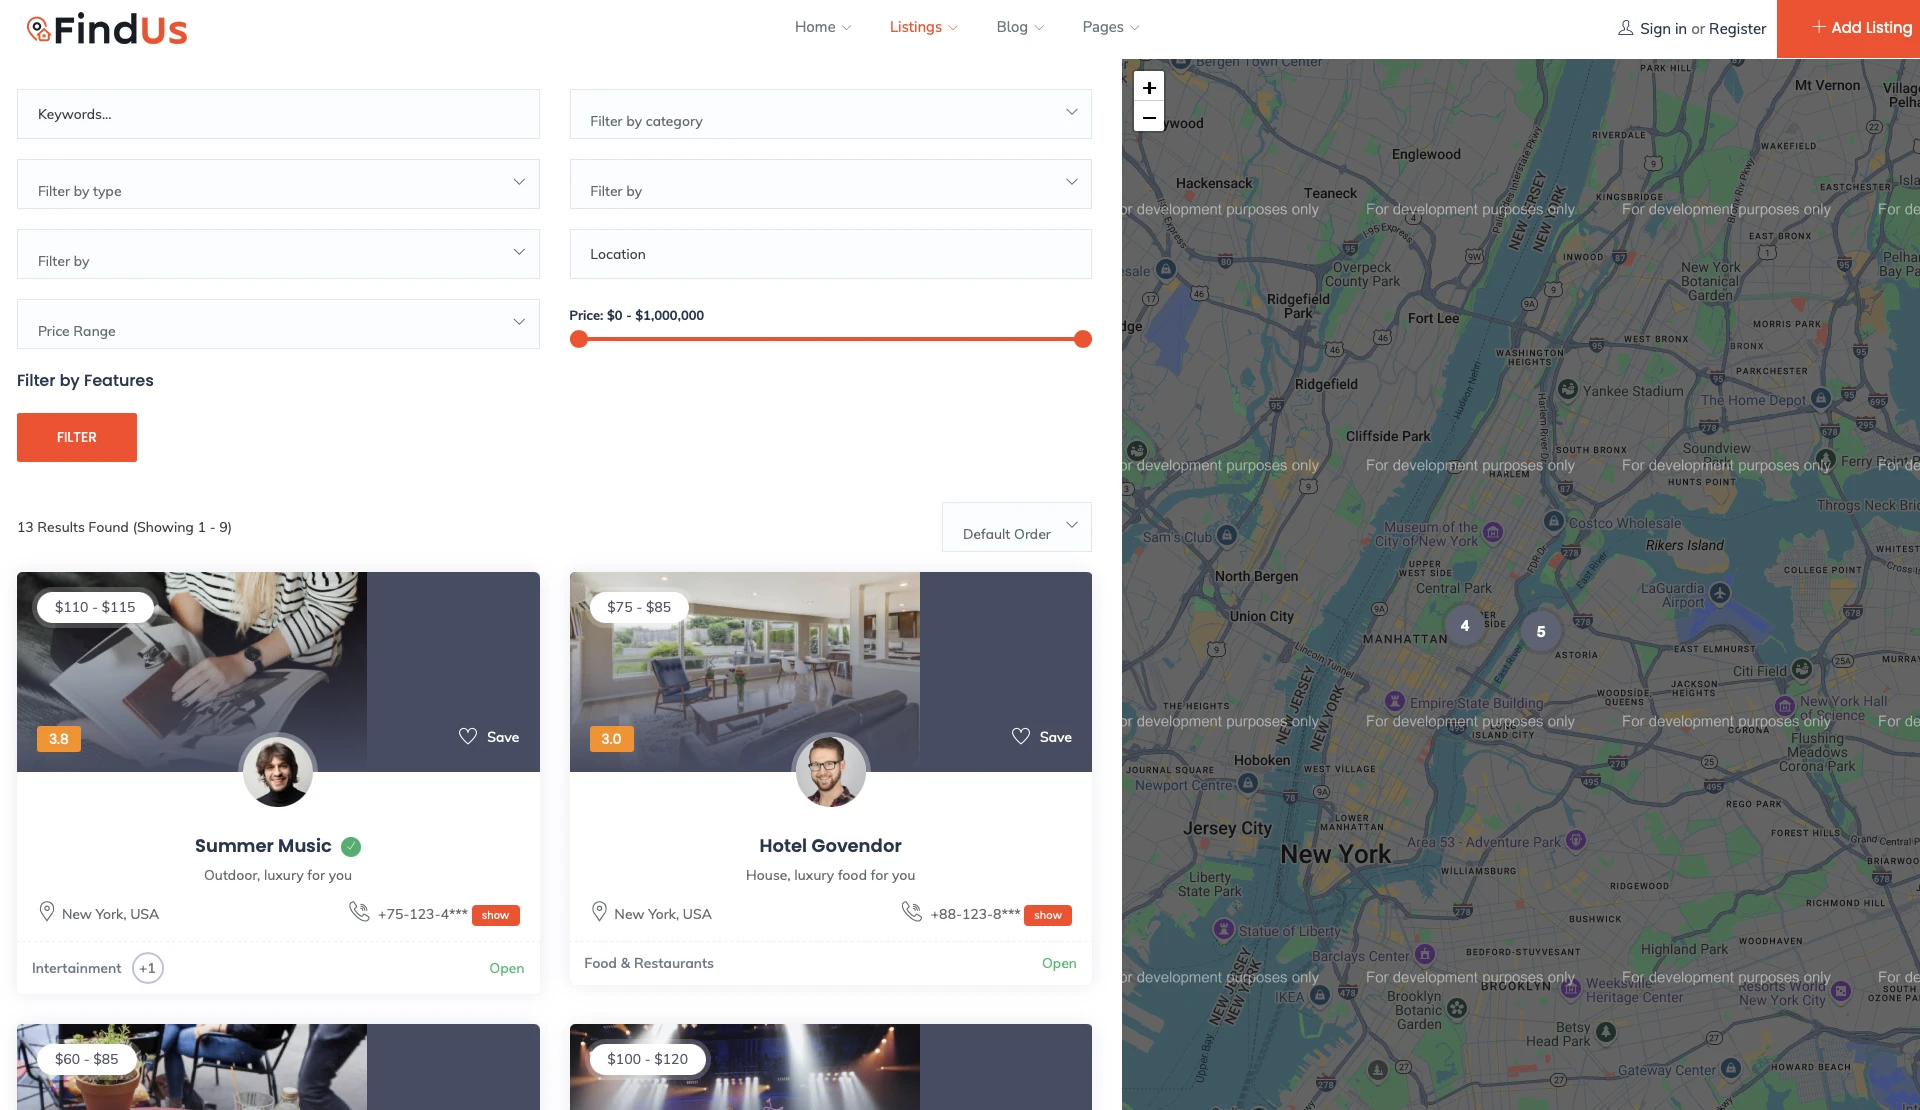Click the heart icon on Hotel Govendor
Image resolution: width=1920 pixels, height=1110 pixels.
[x=1020, y=736]
